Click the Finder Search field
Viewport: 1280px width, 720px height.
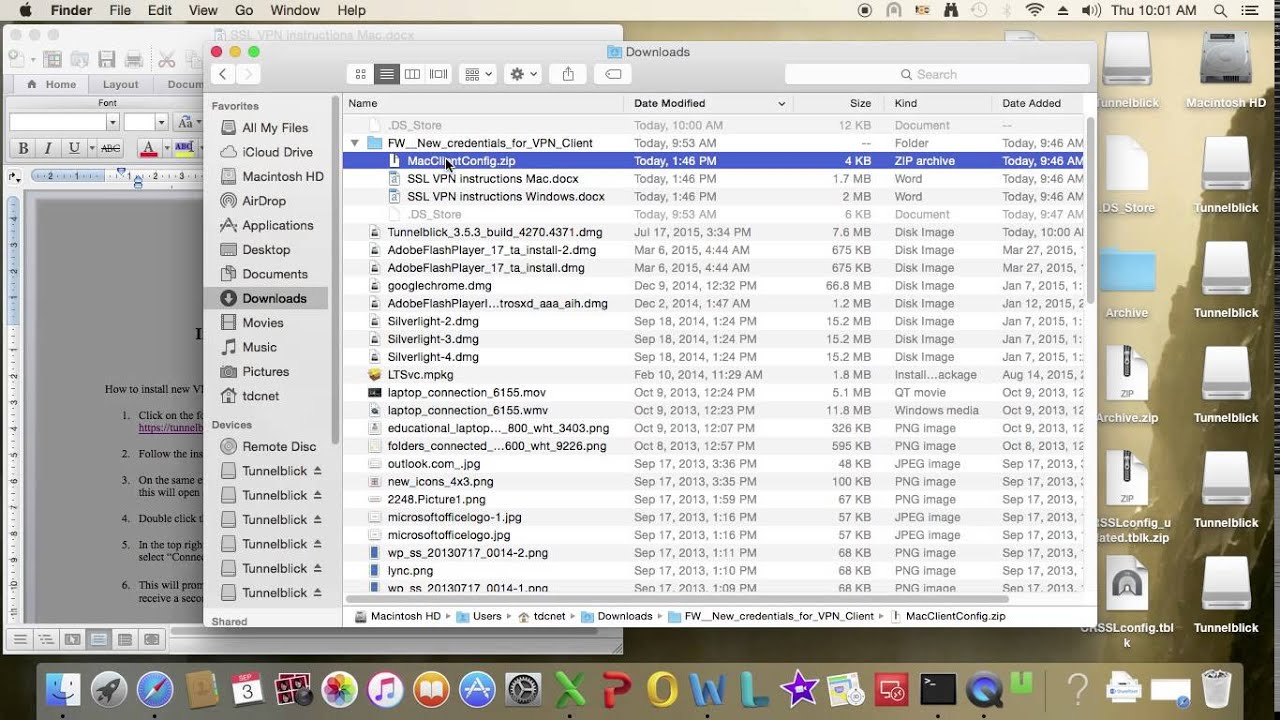(x=937, y=74)
